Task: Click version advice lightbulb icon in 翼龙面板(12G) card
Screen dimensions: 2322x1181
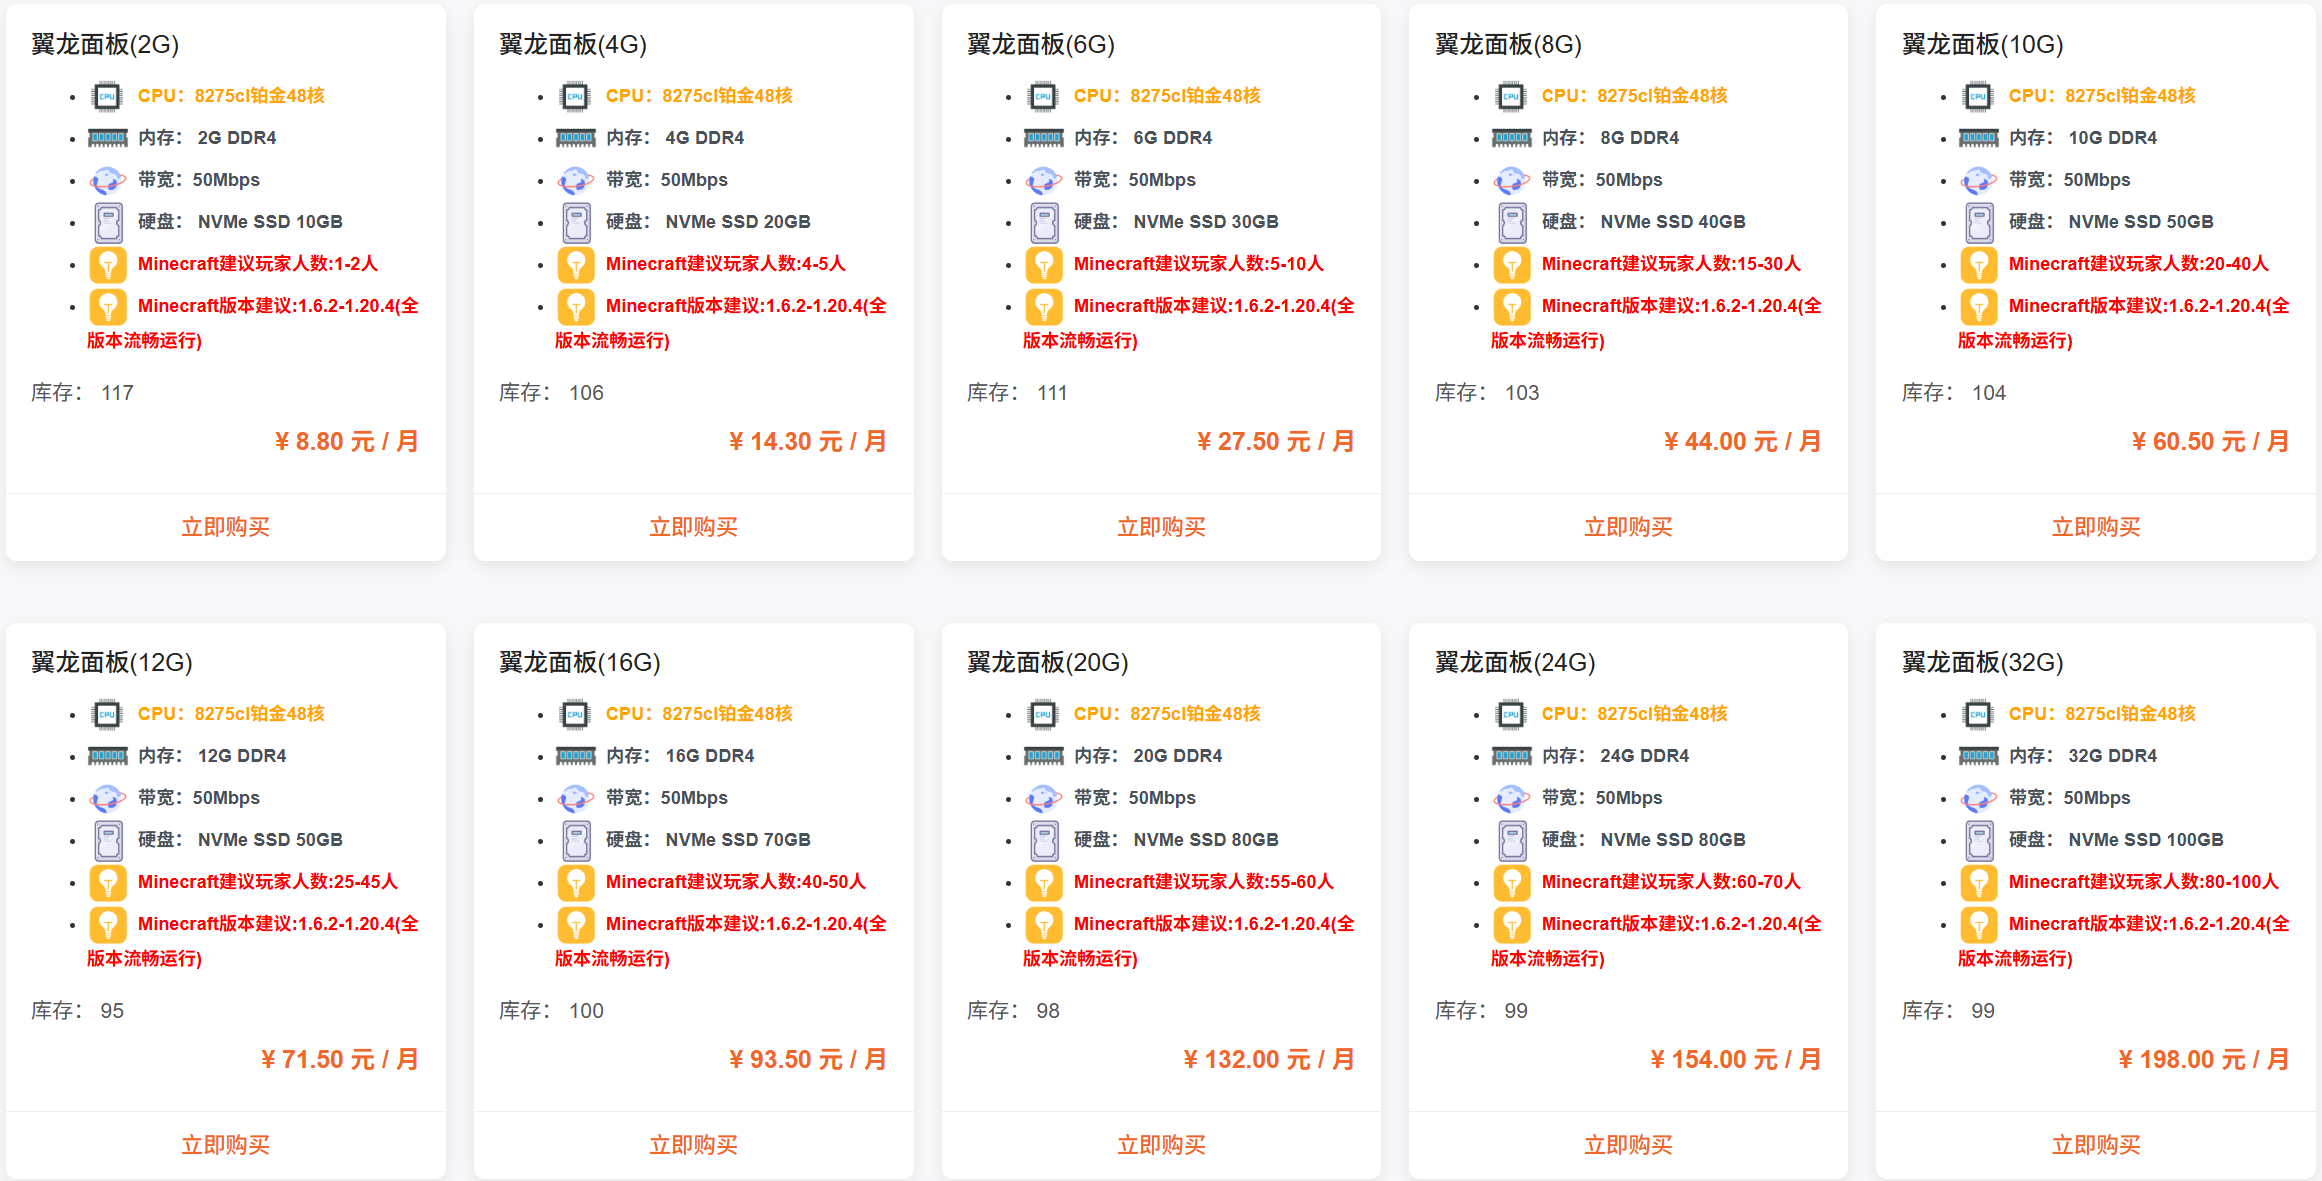Action: [x=108, y=924]
